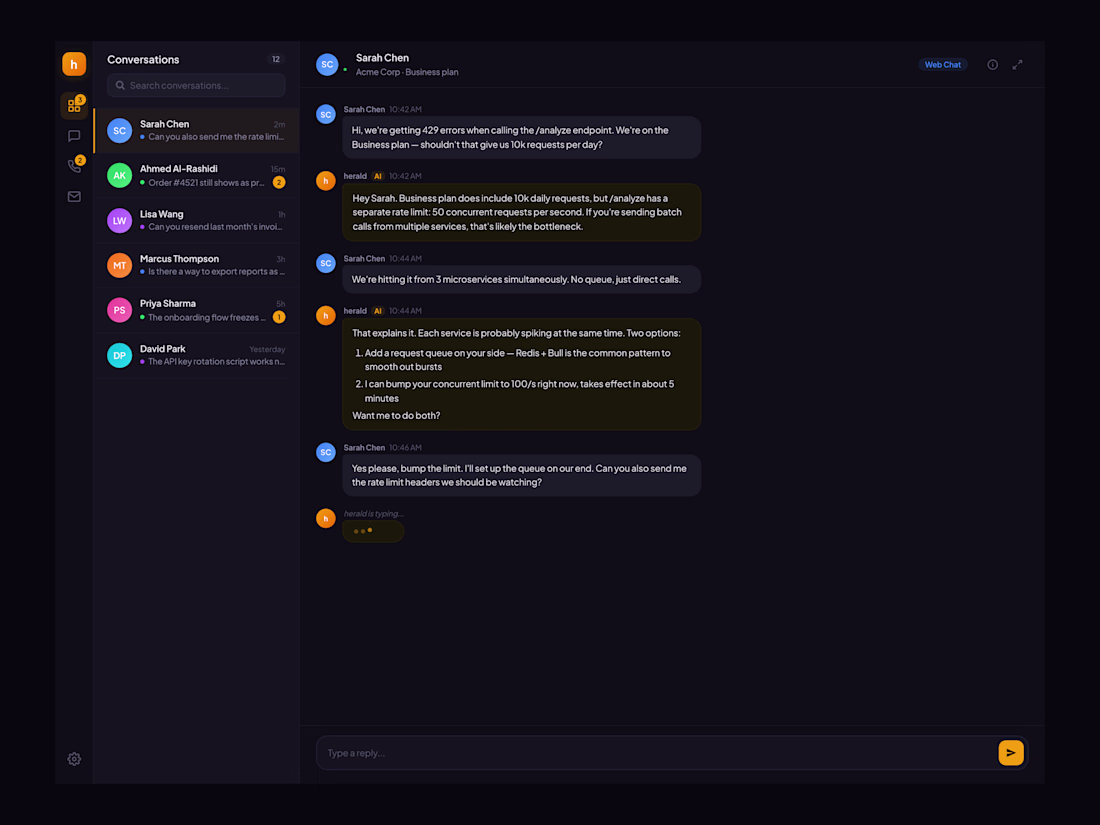
Task: Expand the chat to fullscreen
Action: click(1017, 65)
